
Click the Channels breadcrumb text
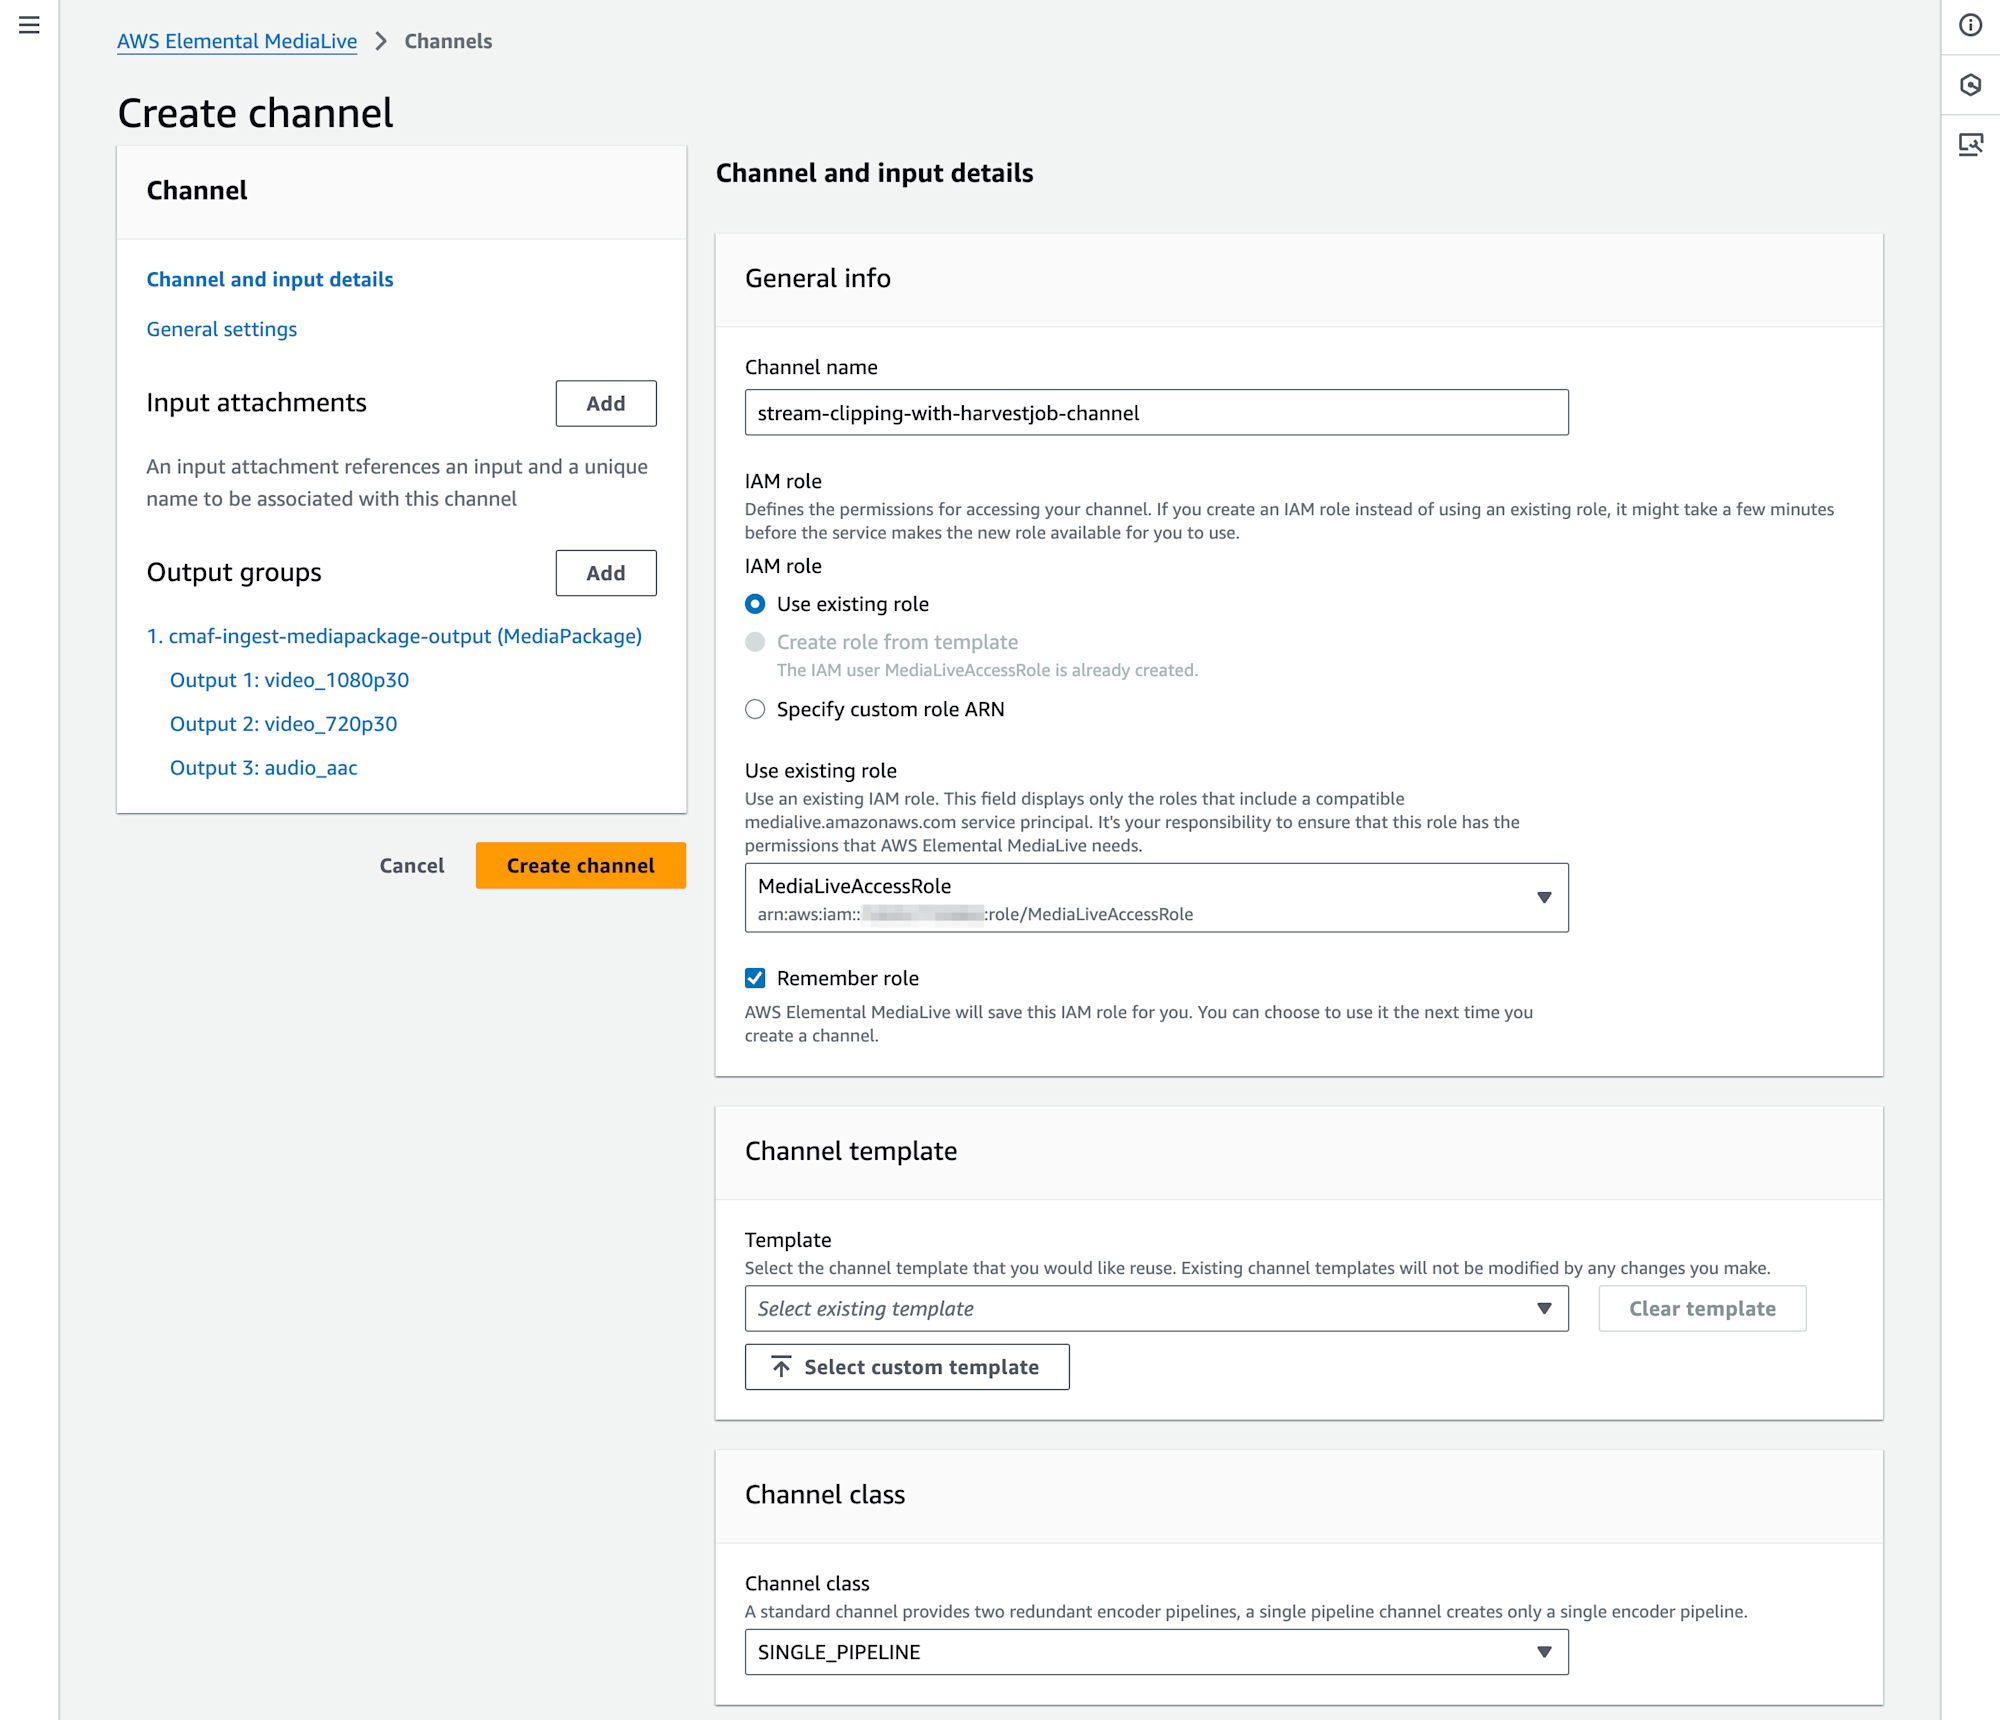click(448, 41)
